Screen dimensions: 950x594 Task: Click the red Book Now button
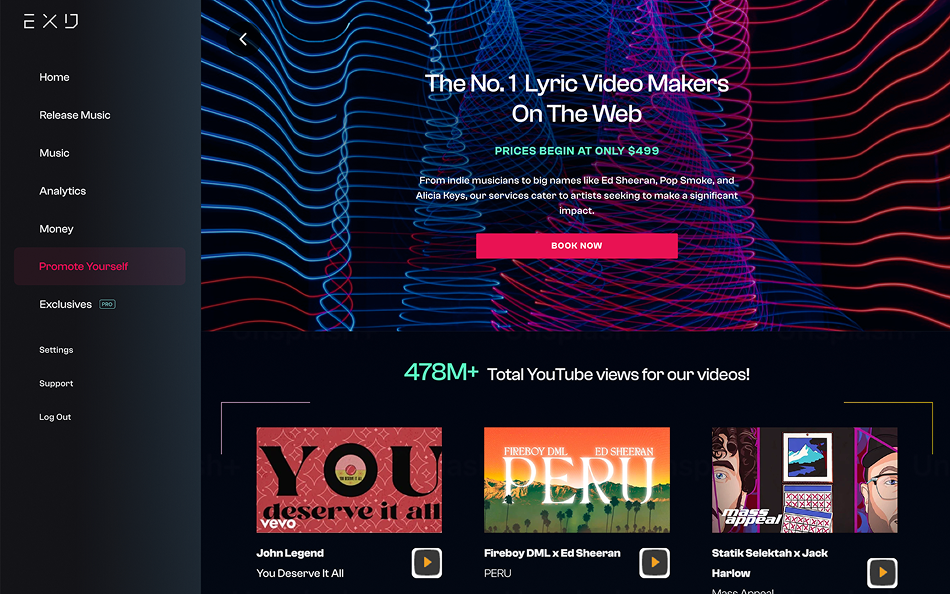(x=577, y=246)
